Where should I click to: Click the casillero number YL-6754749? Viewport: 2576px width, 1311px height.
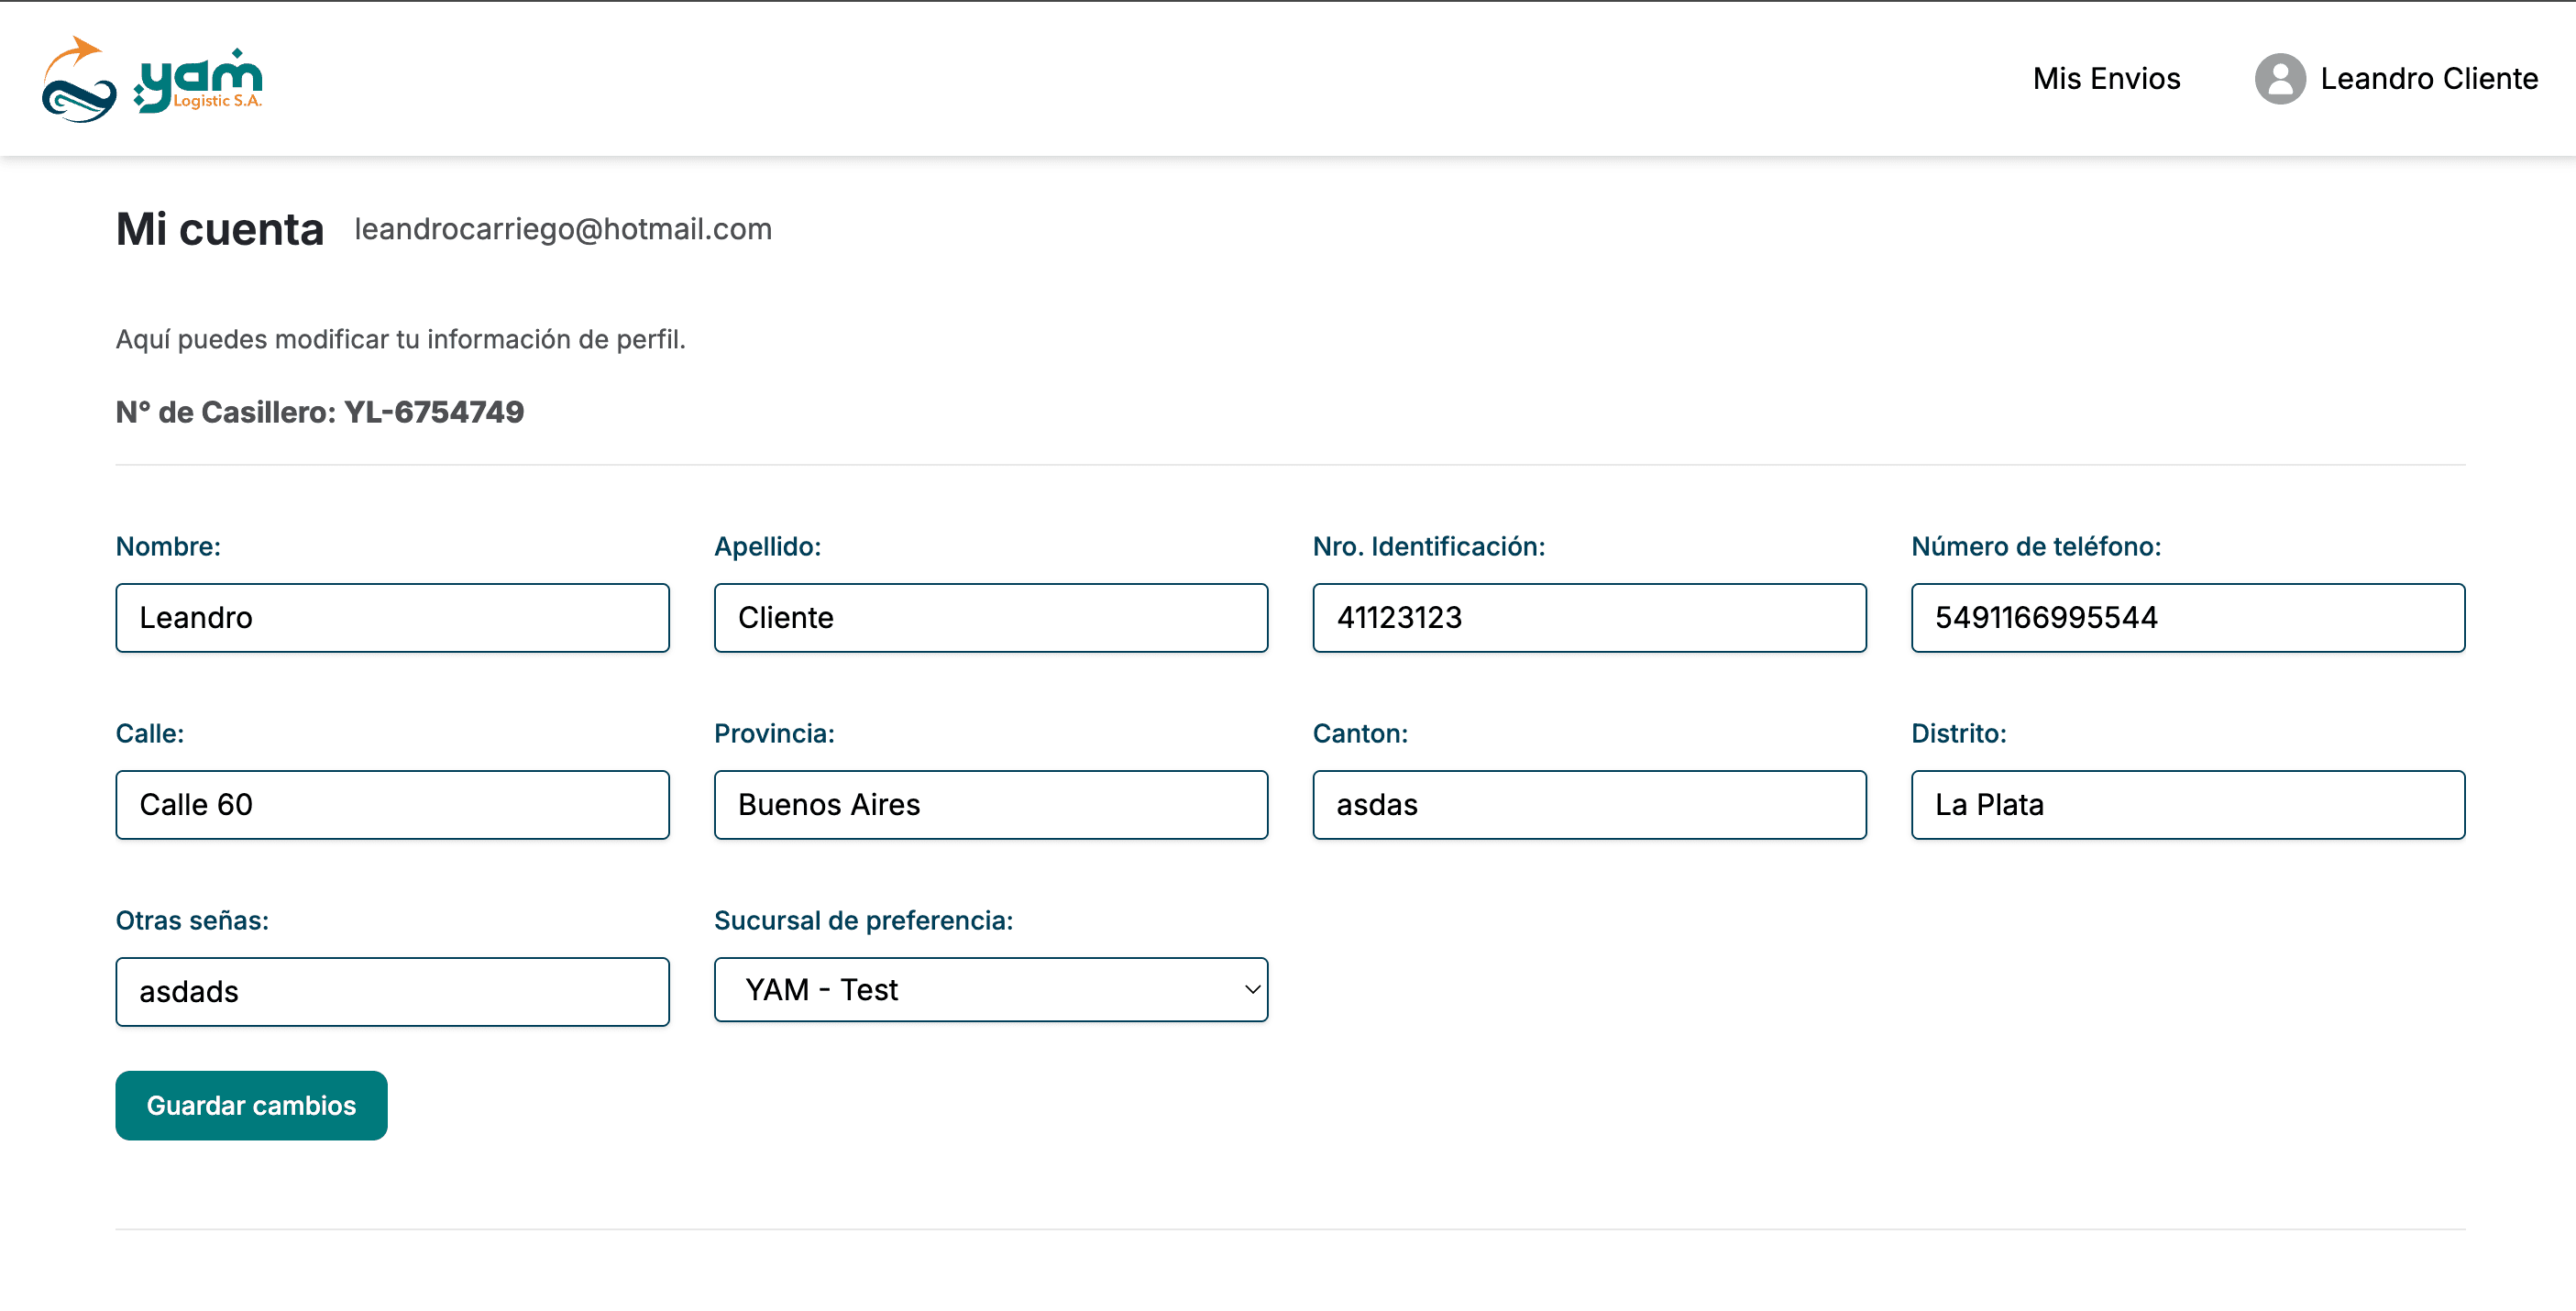pyautogui.click(x=434, y=411)
